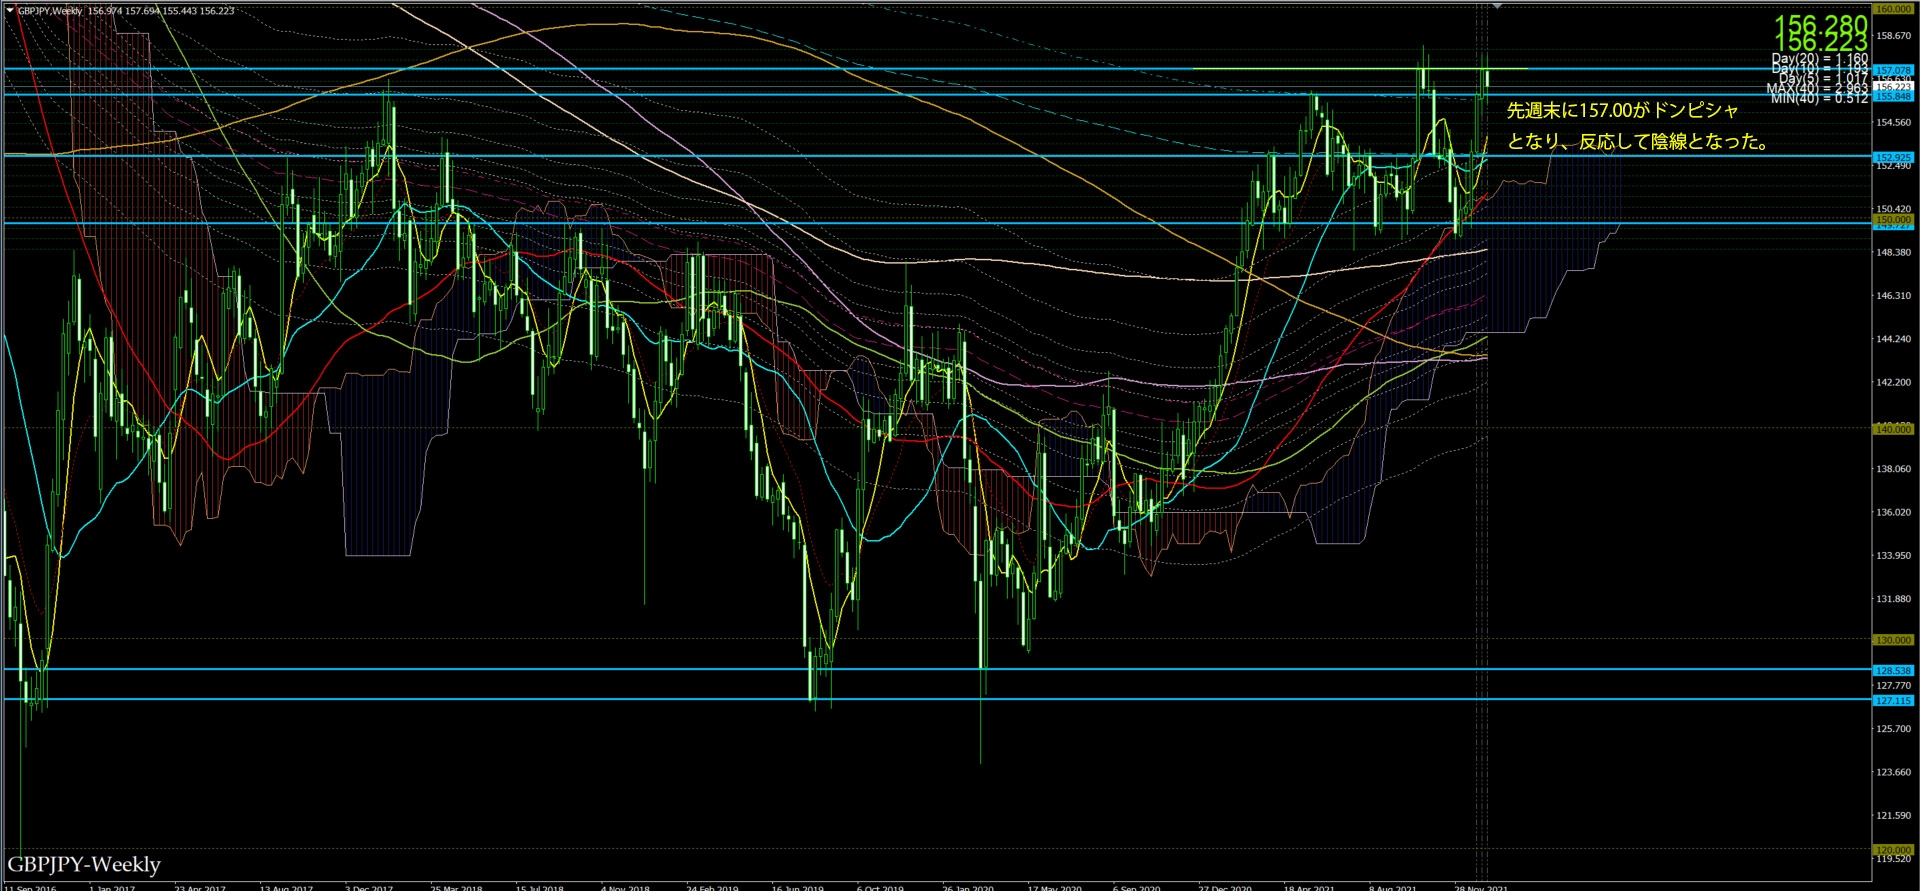This screenshot has height=891, width=1920.
Task: Click the 150.420 price axis label
Action: 1894,210
